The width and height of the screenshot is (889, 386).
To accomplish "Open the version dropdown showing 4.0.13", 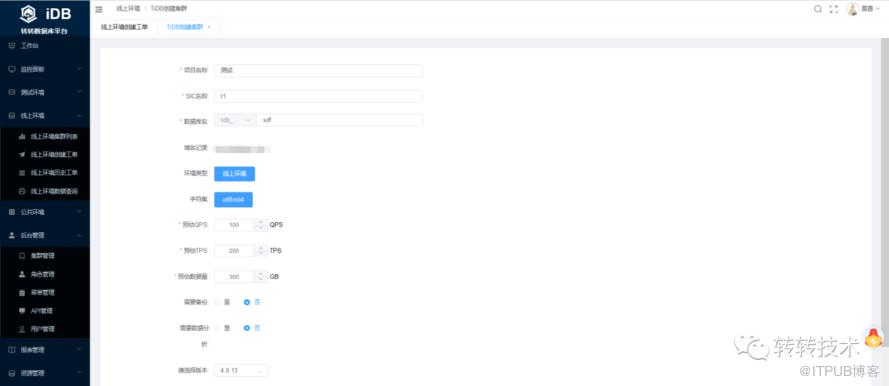I will [x=241, y=371].
